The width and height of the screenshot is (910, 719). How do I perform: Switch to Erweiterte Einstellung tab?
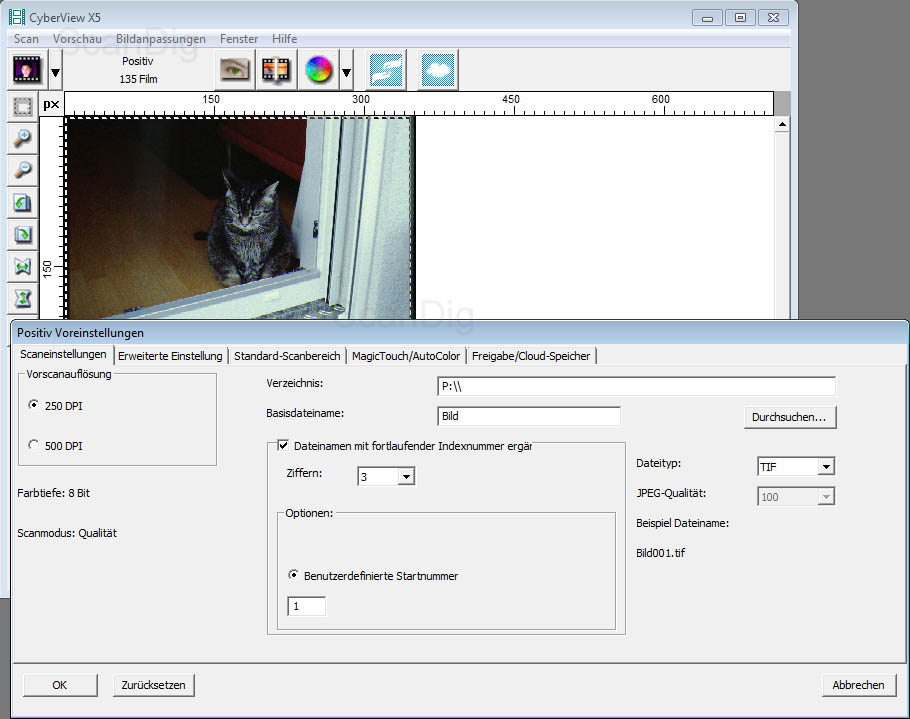[x=170, y=356]
